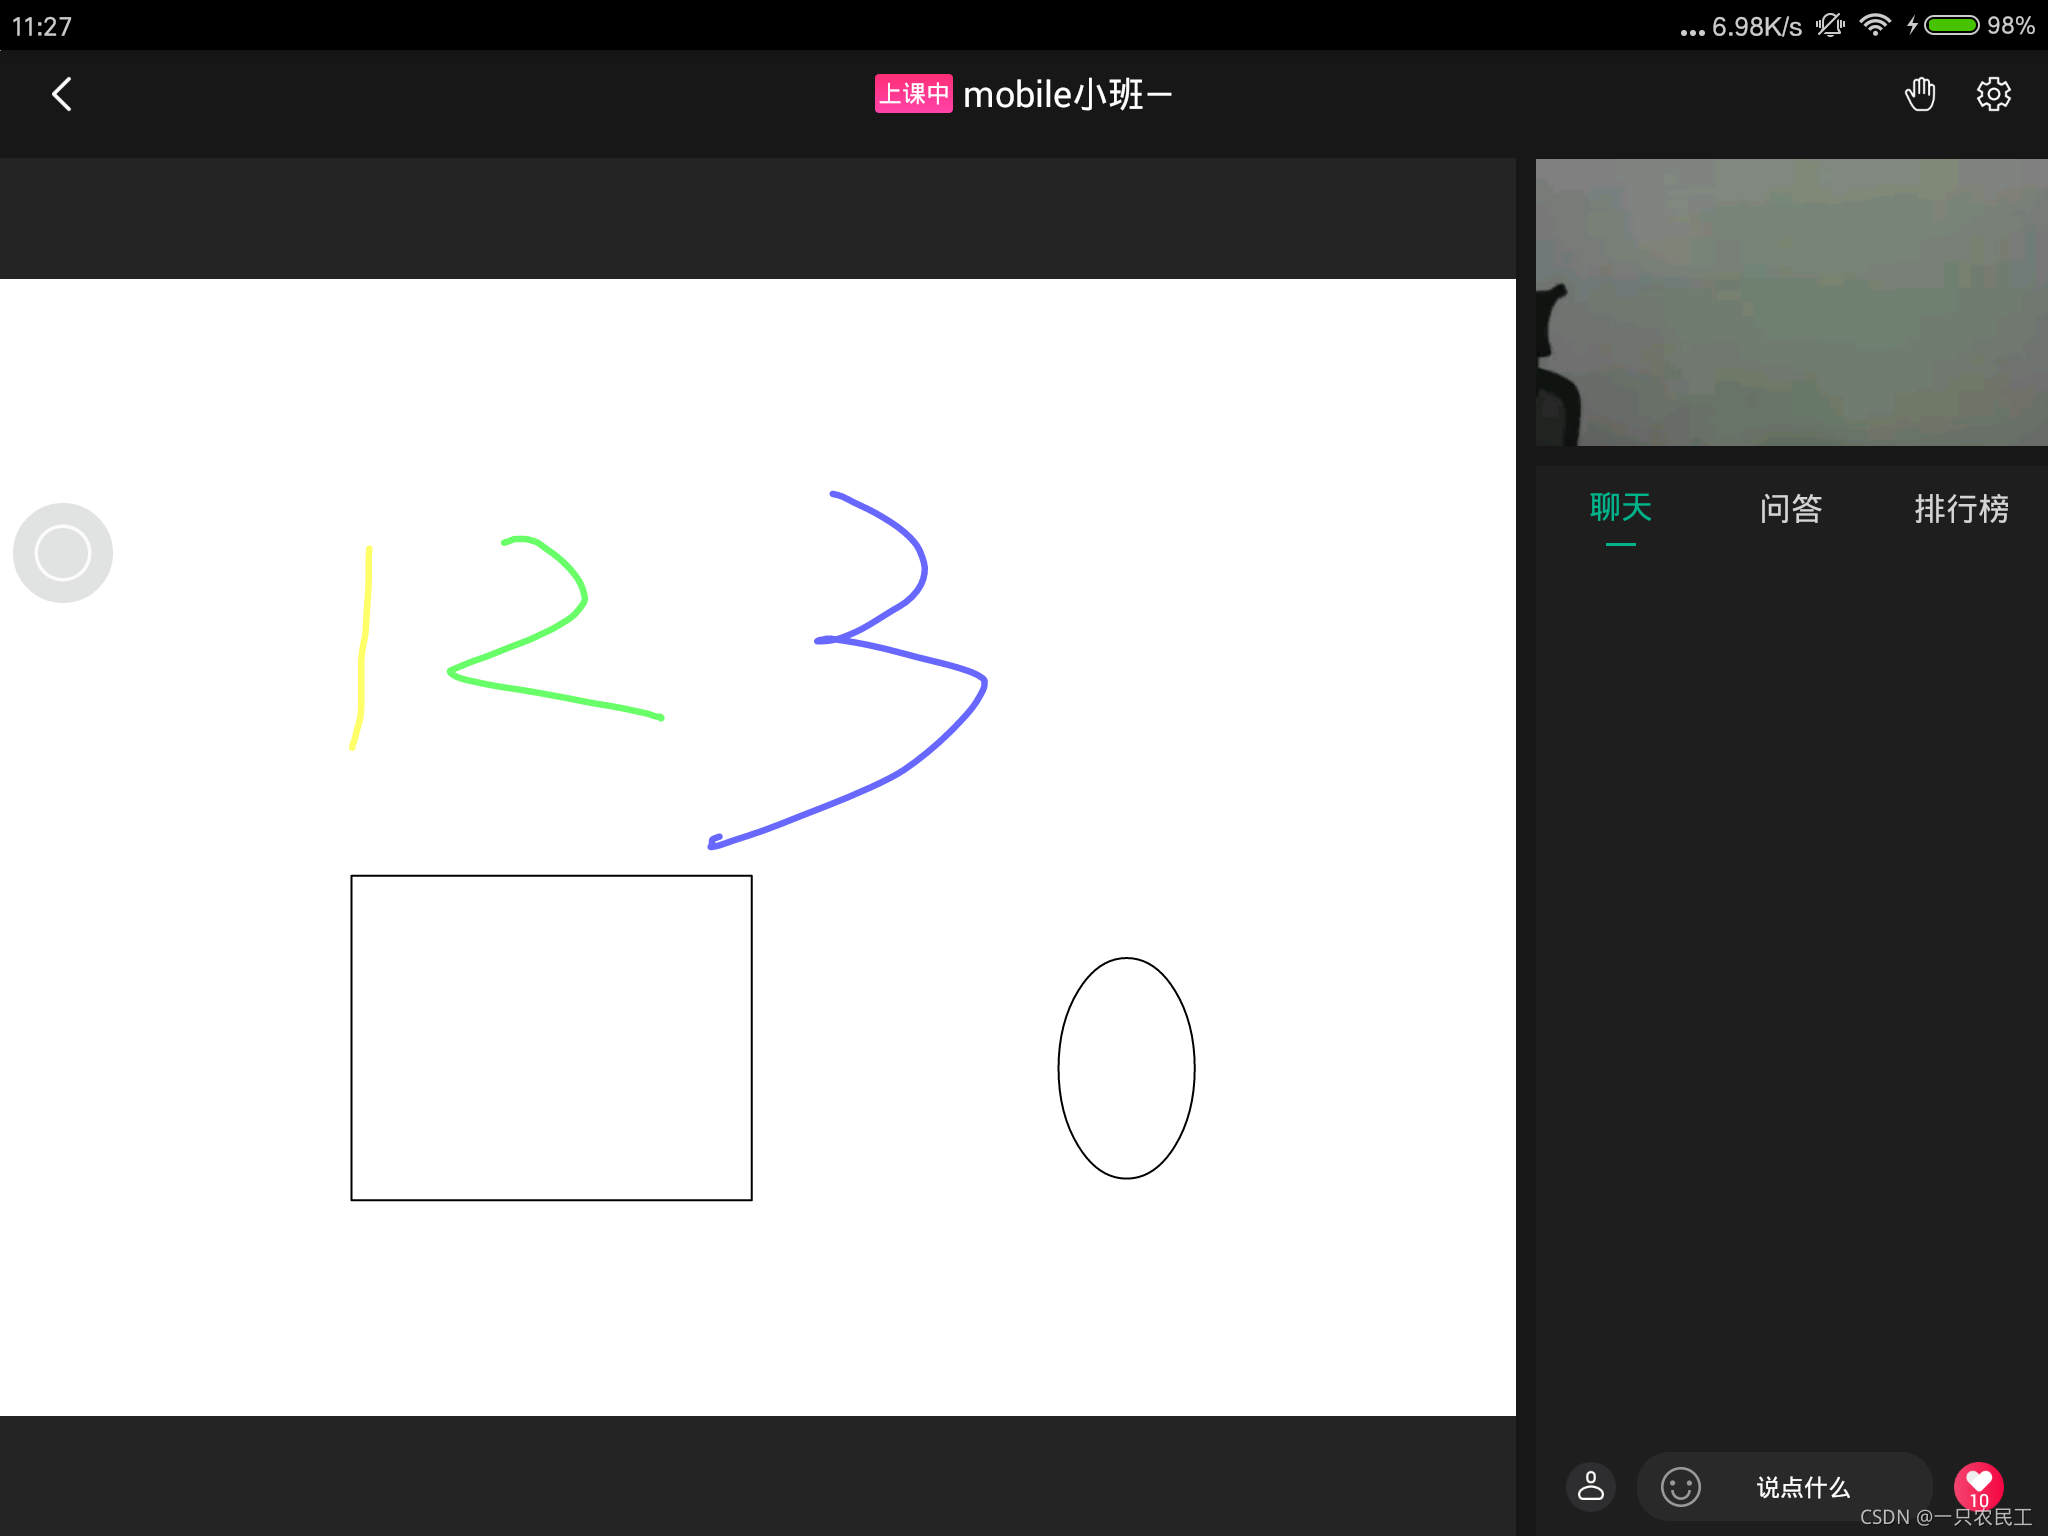Screen dimensions: 2048x1536
Task: Open the 排行榜 leaderboard tab
Action: point(1961,508)
